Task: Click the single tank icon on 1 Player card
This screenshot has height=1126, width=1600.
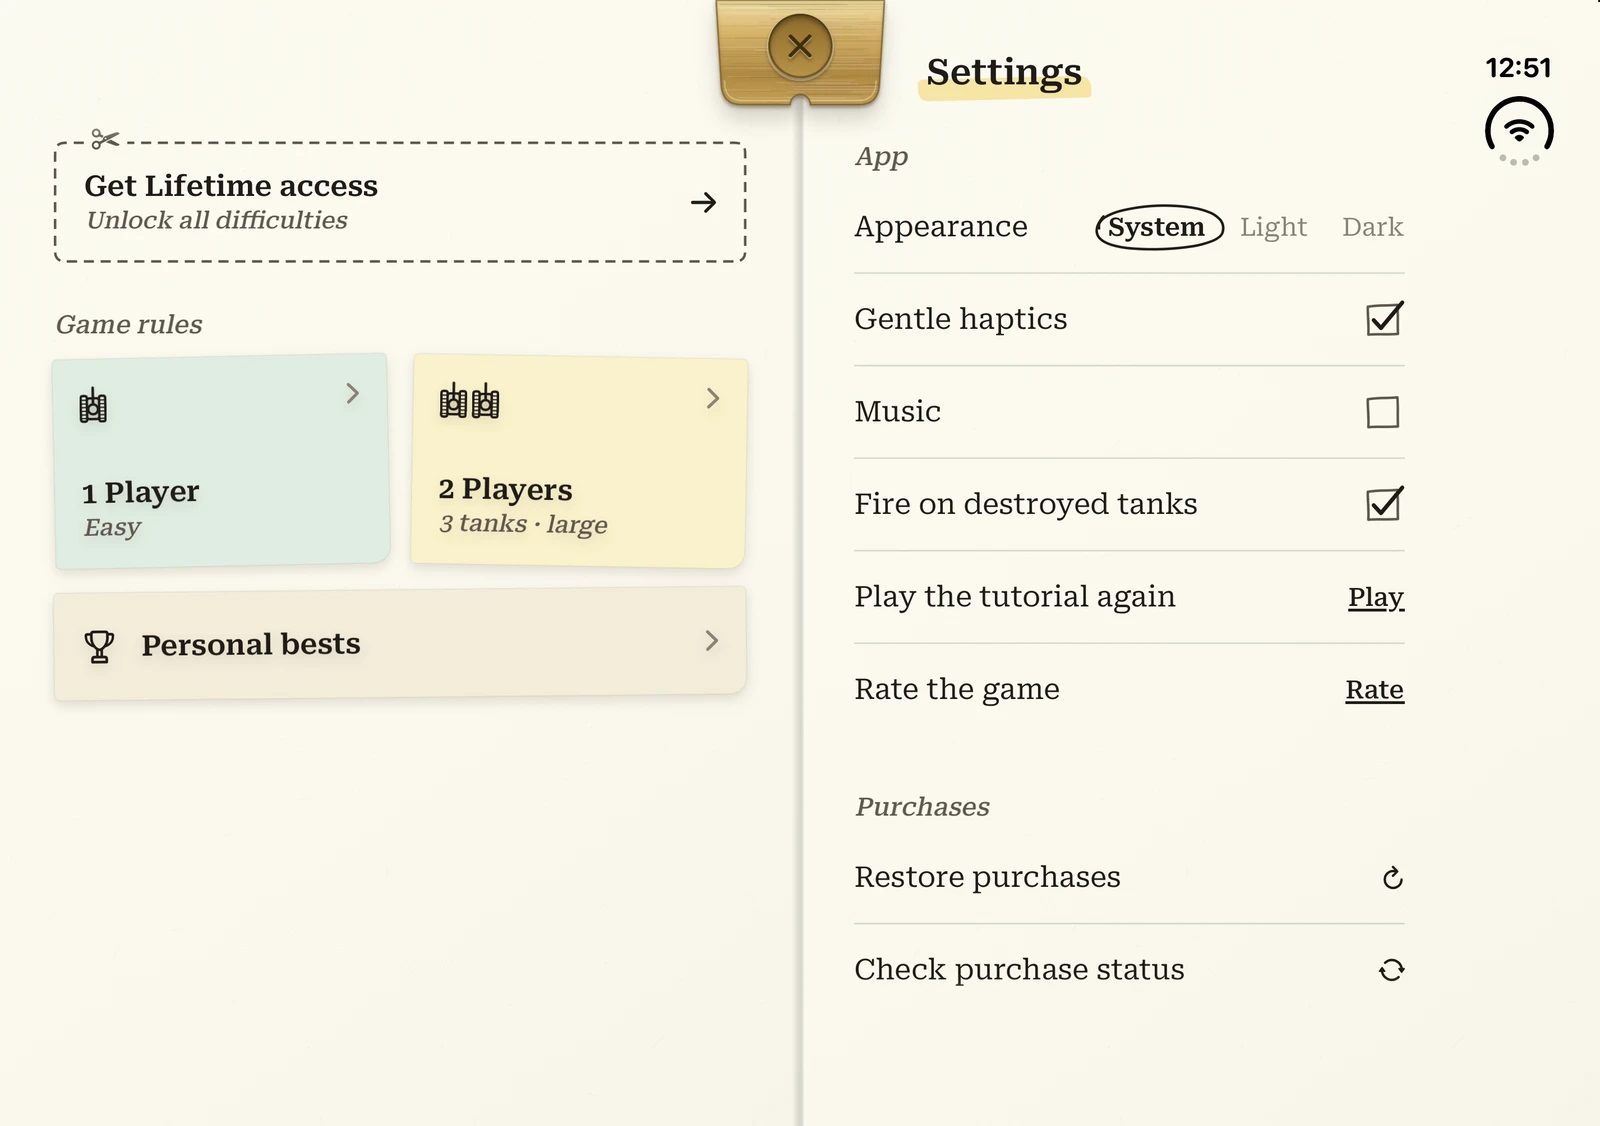Action: (93, 406)
